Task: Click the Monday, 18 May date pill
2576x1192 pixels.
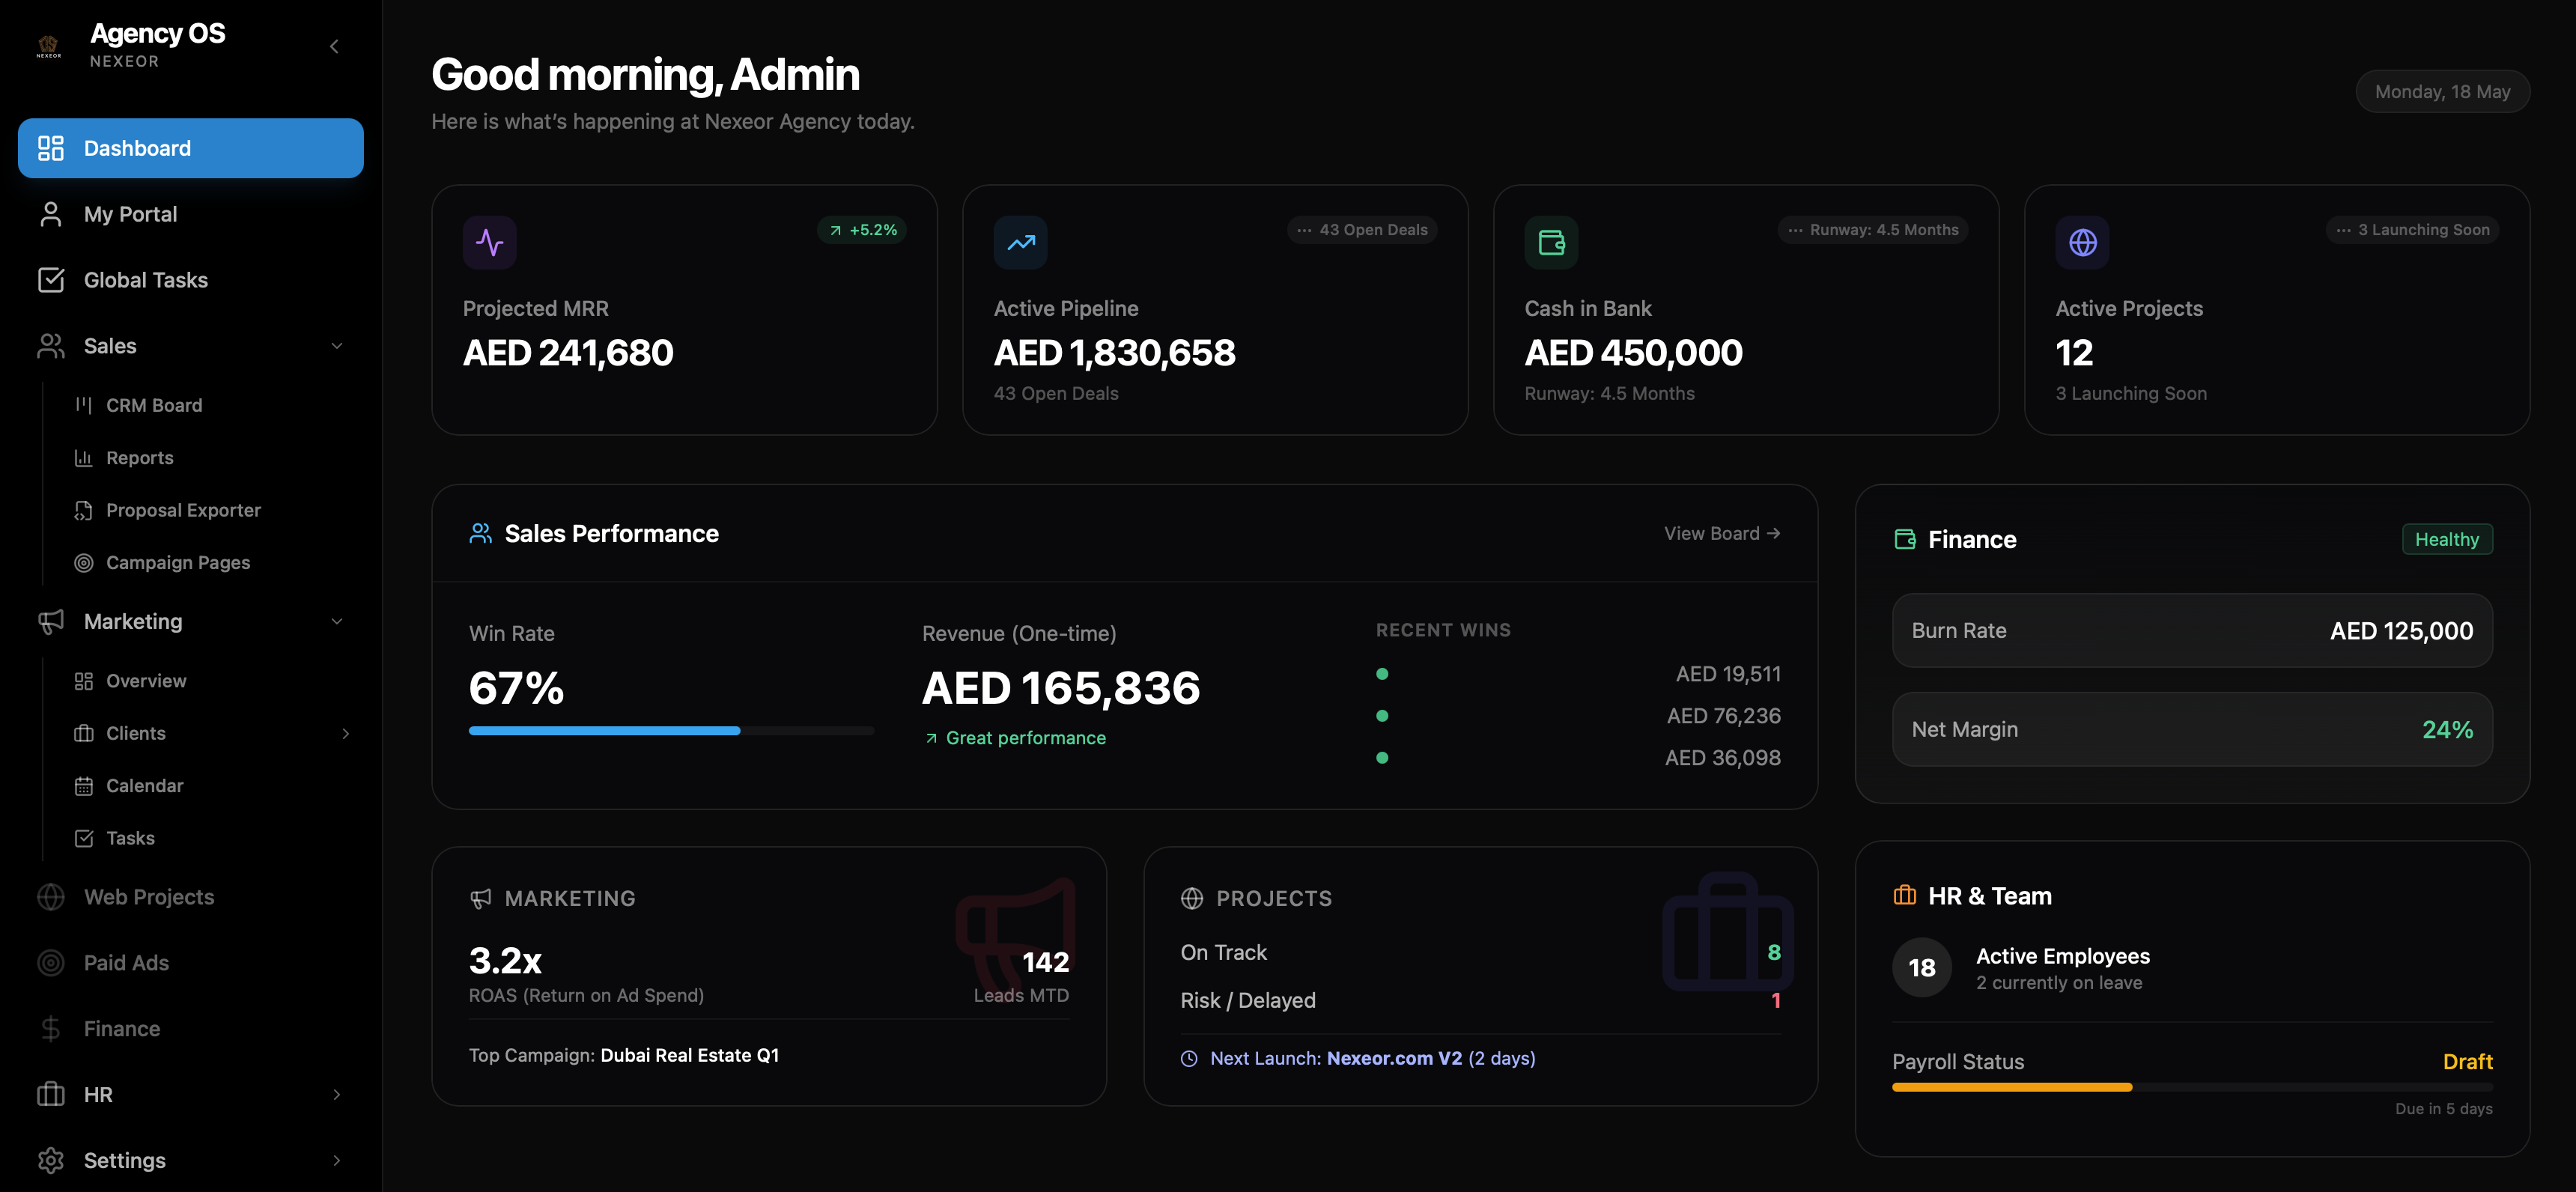Action: (x=2442, y=91)
